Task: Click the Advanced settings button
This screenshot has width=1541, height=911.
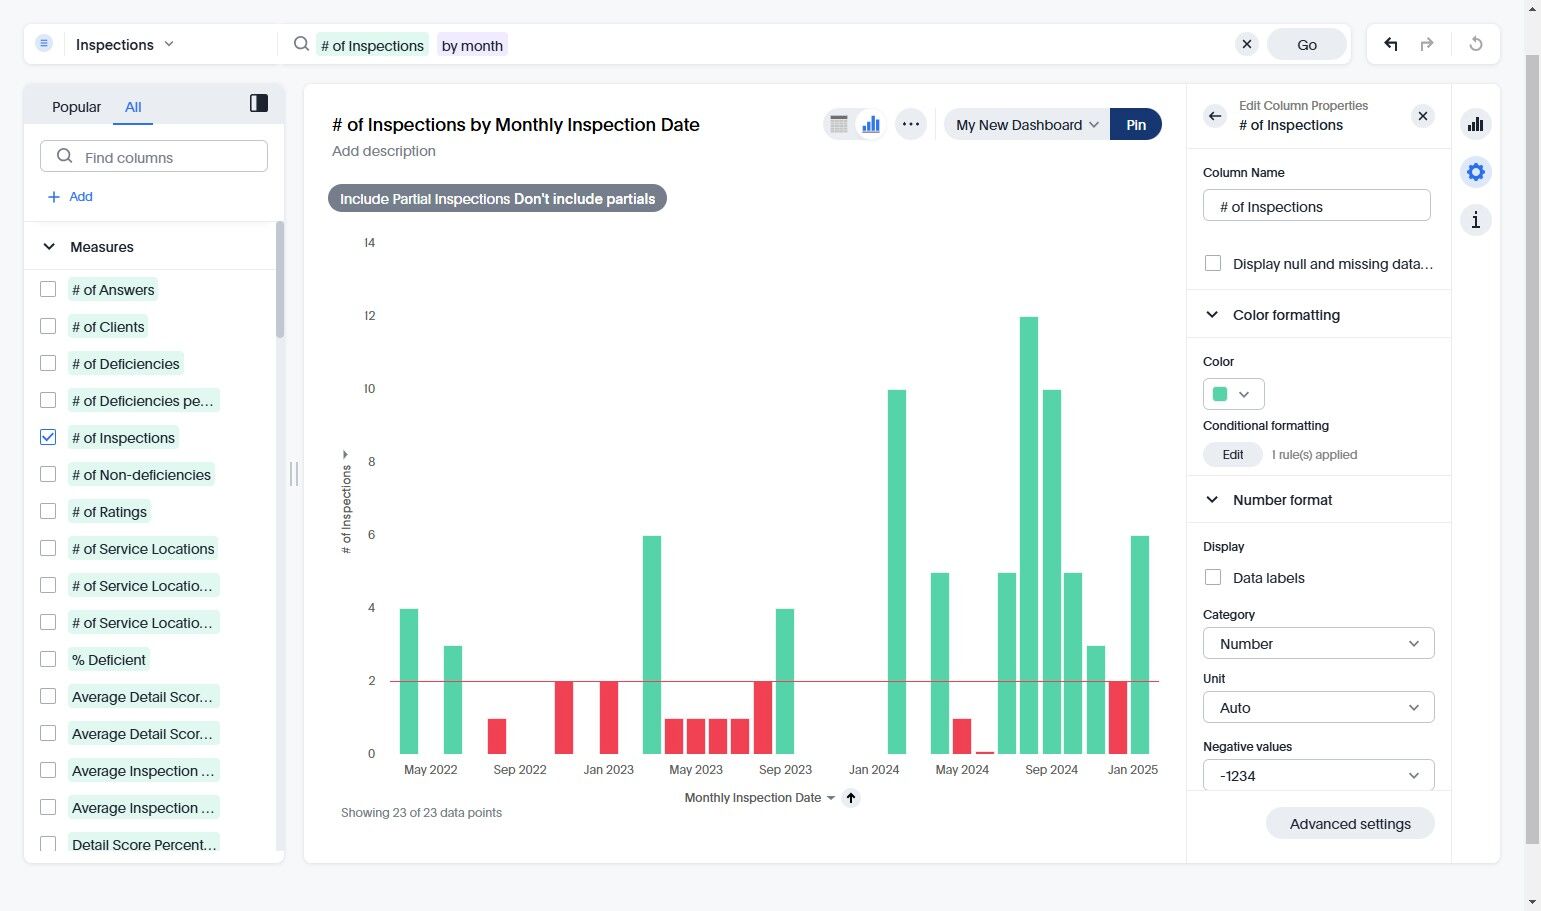Action: pos(1350,824)
